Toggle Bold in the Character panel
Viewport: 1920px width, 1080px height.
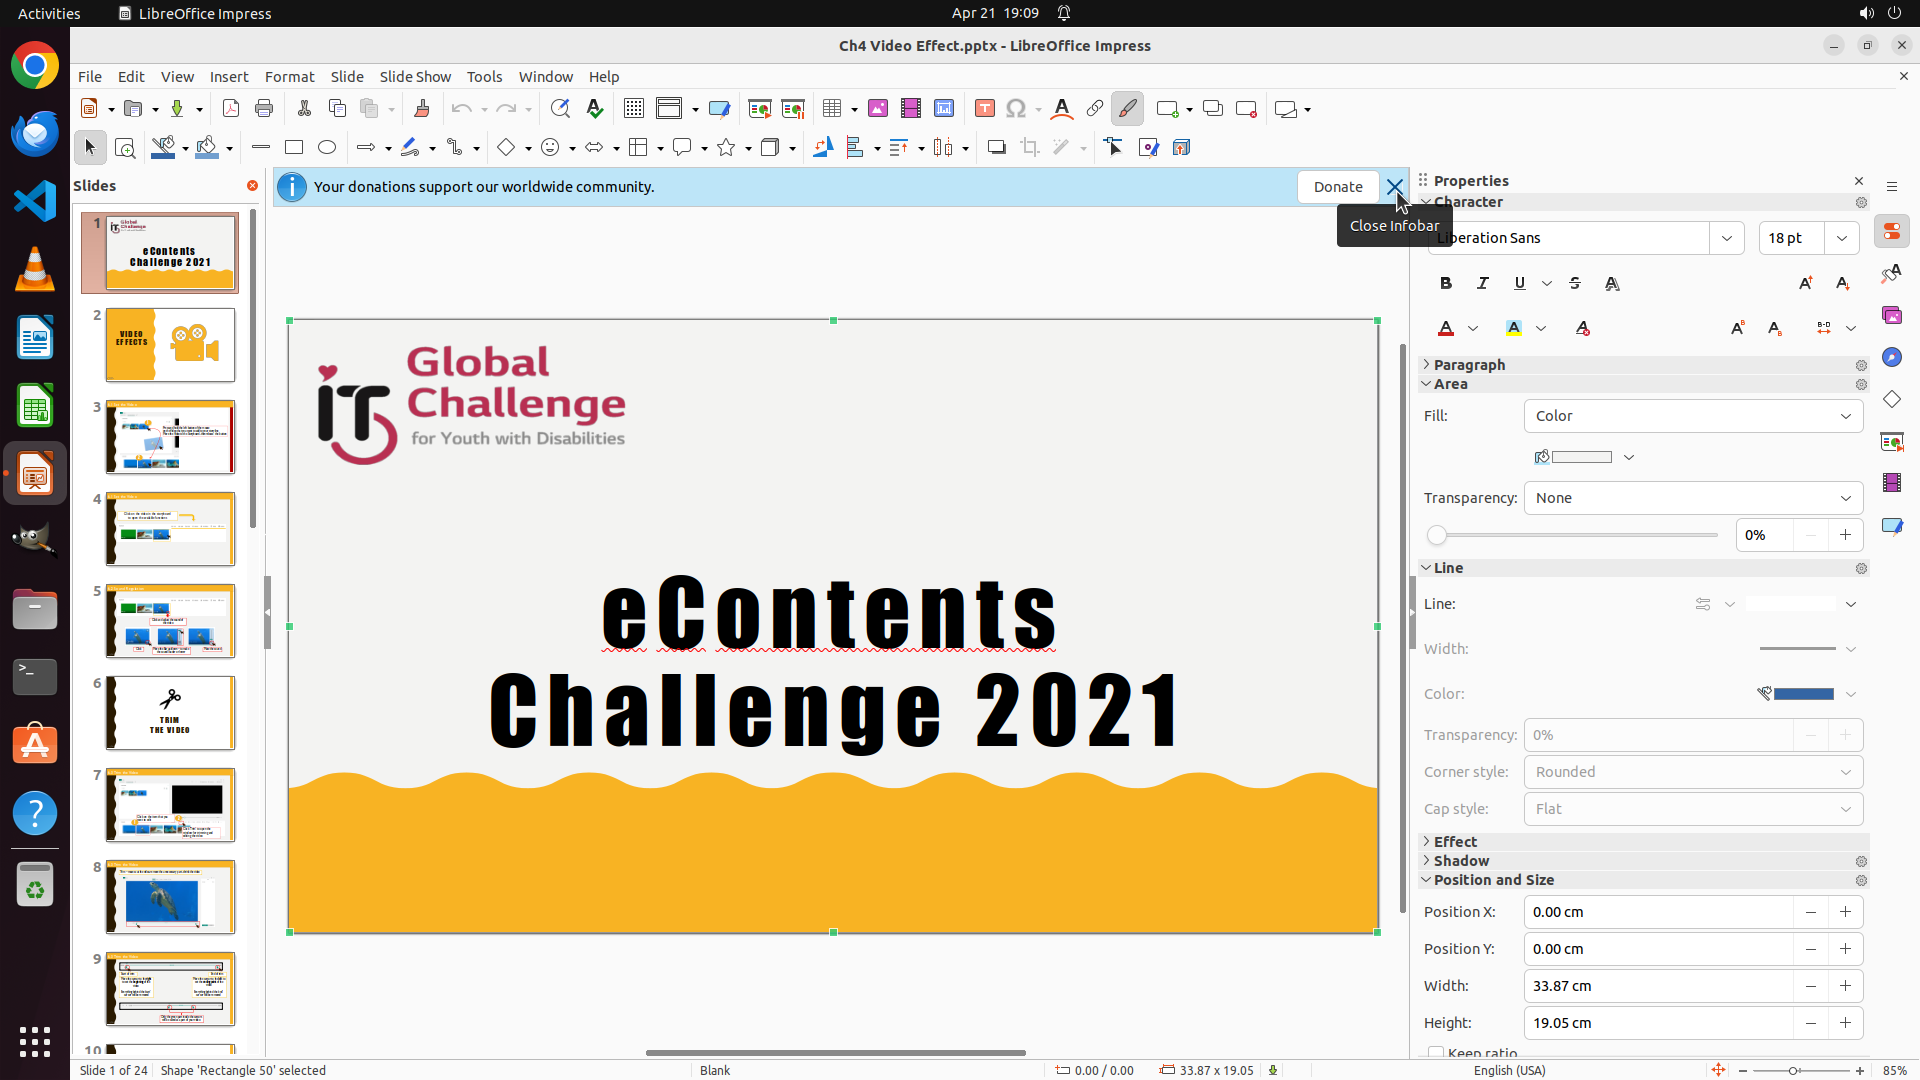click(x=1446, y=284)
